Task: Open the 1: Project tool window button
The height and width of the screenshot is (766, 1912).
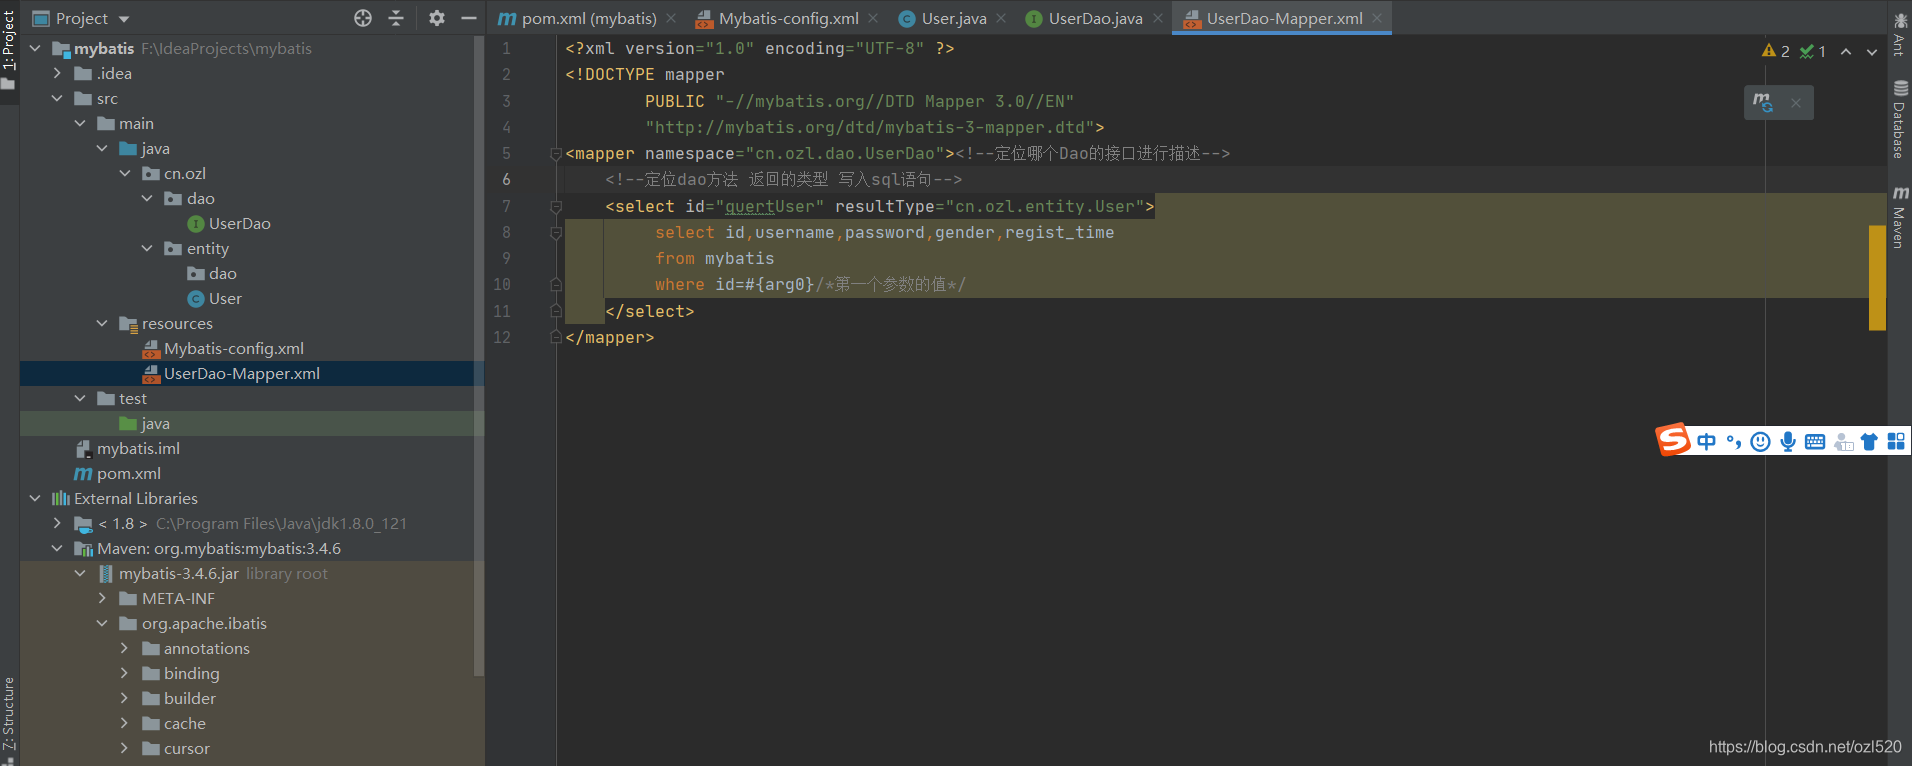Action: [x=9, y=50]
